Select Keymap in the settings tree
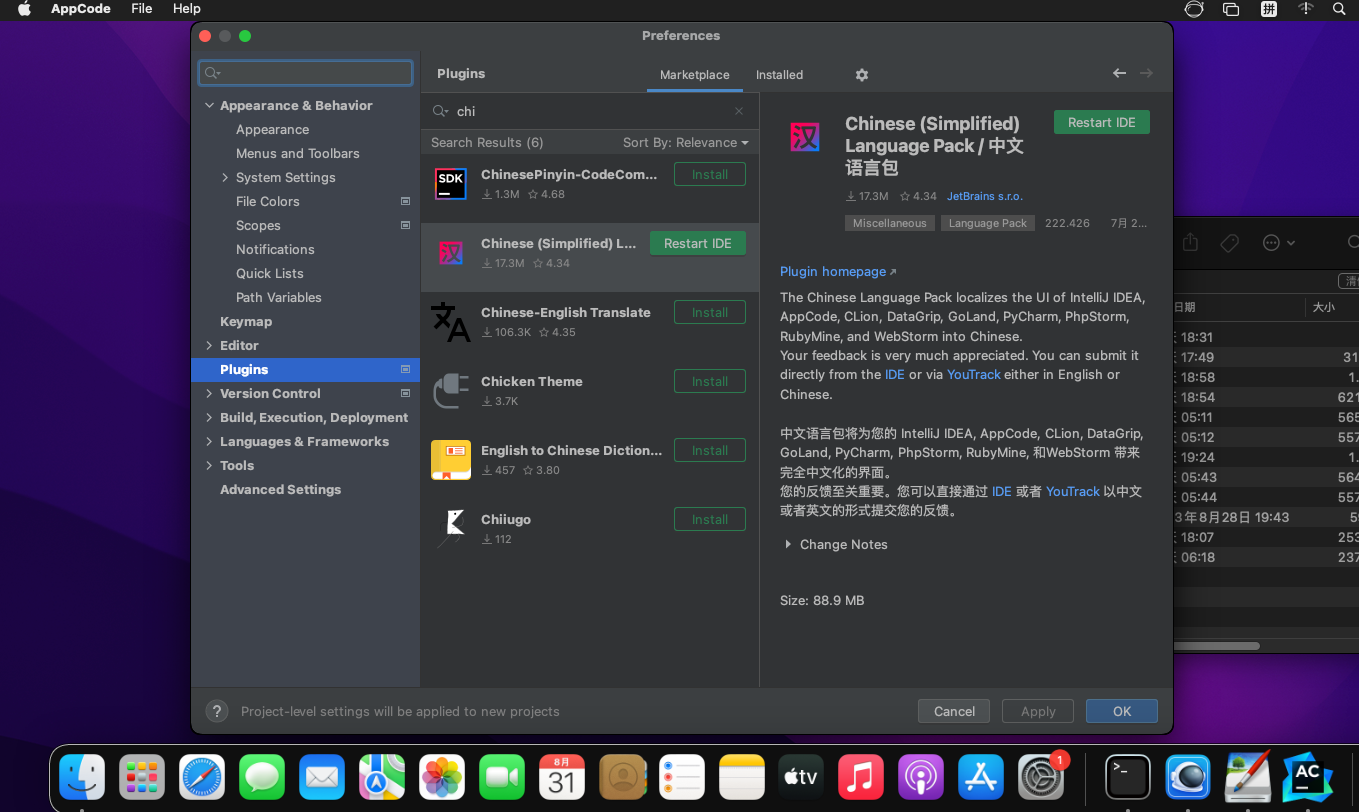1359x812 pixels. tap(245, 321)
